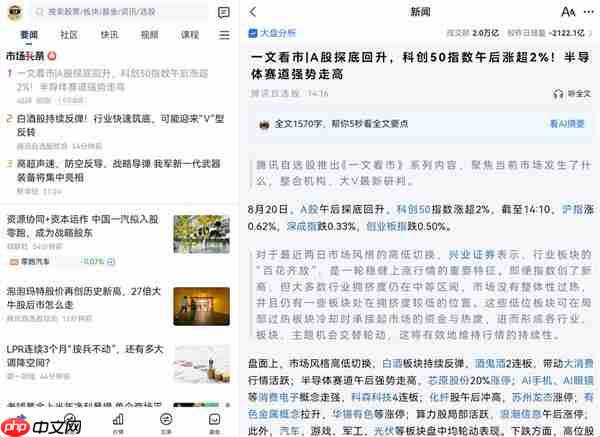Open the 兴业证券 link in quoted paragraph
Viewport: 600px width, 437px height.
(471, 254)
